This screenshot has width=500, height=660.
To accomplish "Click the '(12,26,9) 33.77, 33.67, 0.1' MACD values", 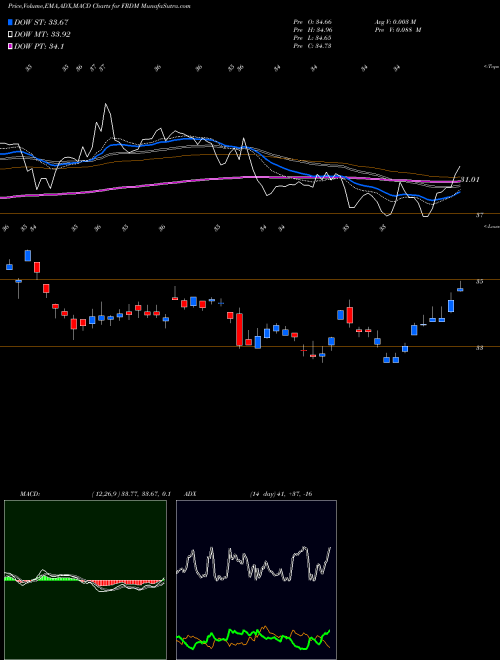I will (x=131, y=494).
